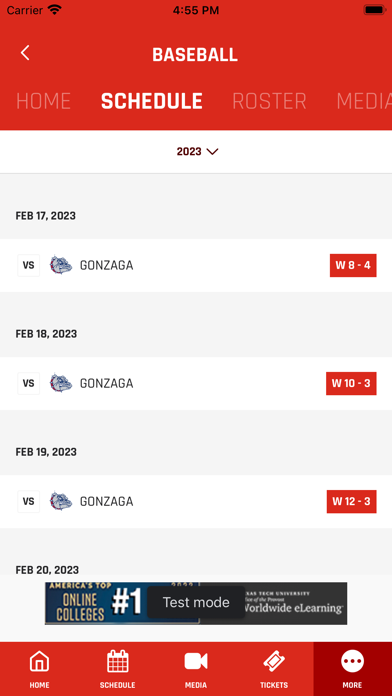Click the chevron next to 2023
This screenshot has width=392, height=696.
coord(212,152)
